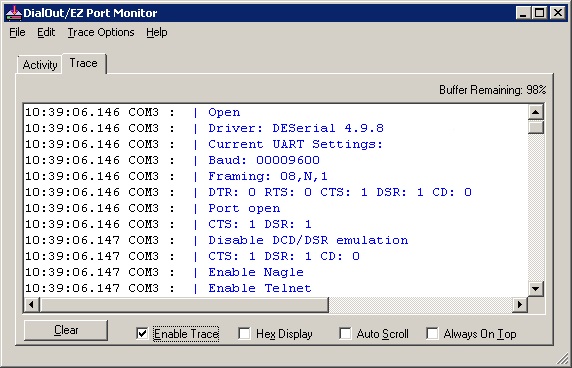Click the horizontal scrollbar thumb
Viewport: 572px width, 368px height.
(184, 305)
